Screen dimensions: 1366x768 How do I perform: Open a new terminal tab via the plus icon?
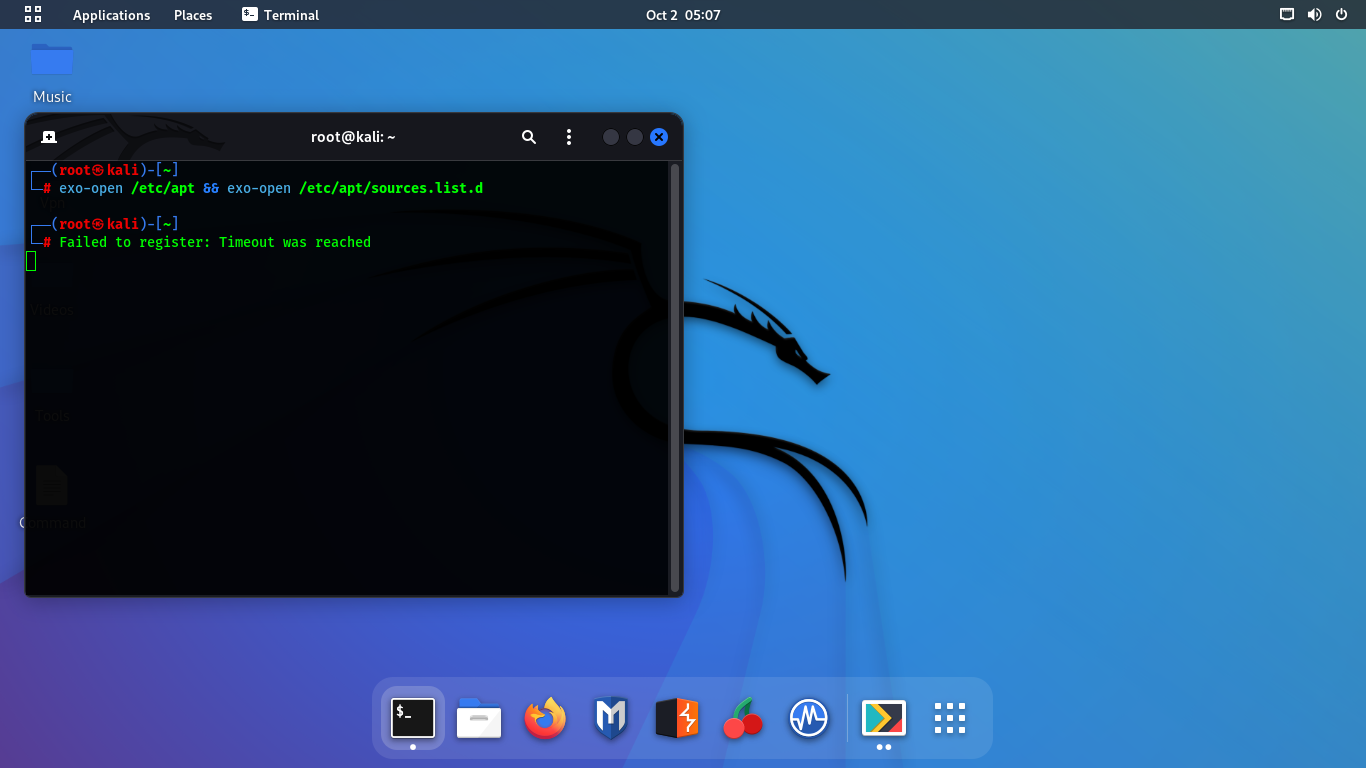pyautogui.click(x=48, y=137)
